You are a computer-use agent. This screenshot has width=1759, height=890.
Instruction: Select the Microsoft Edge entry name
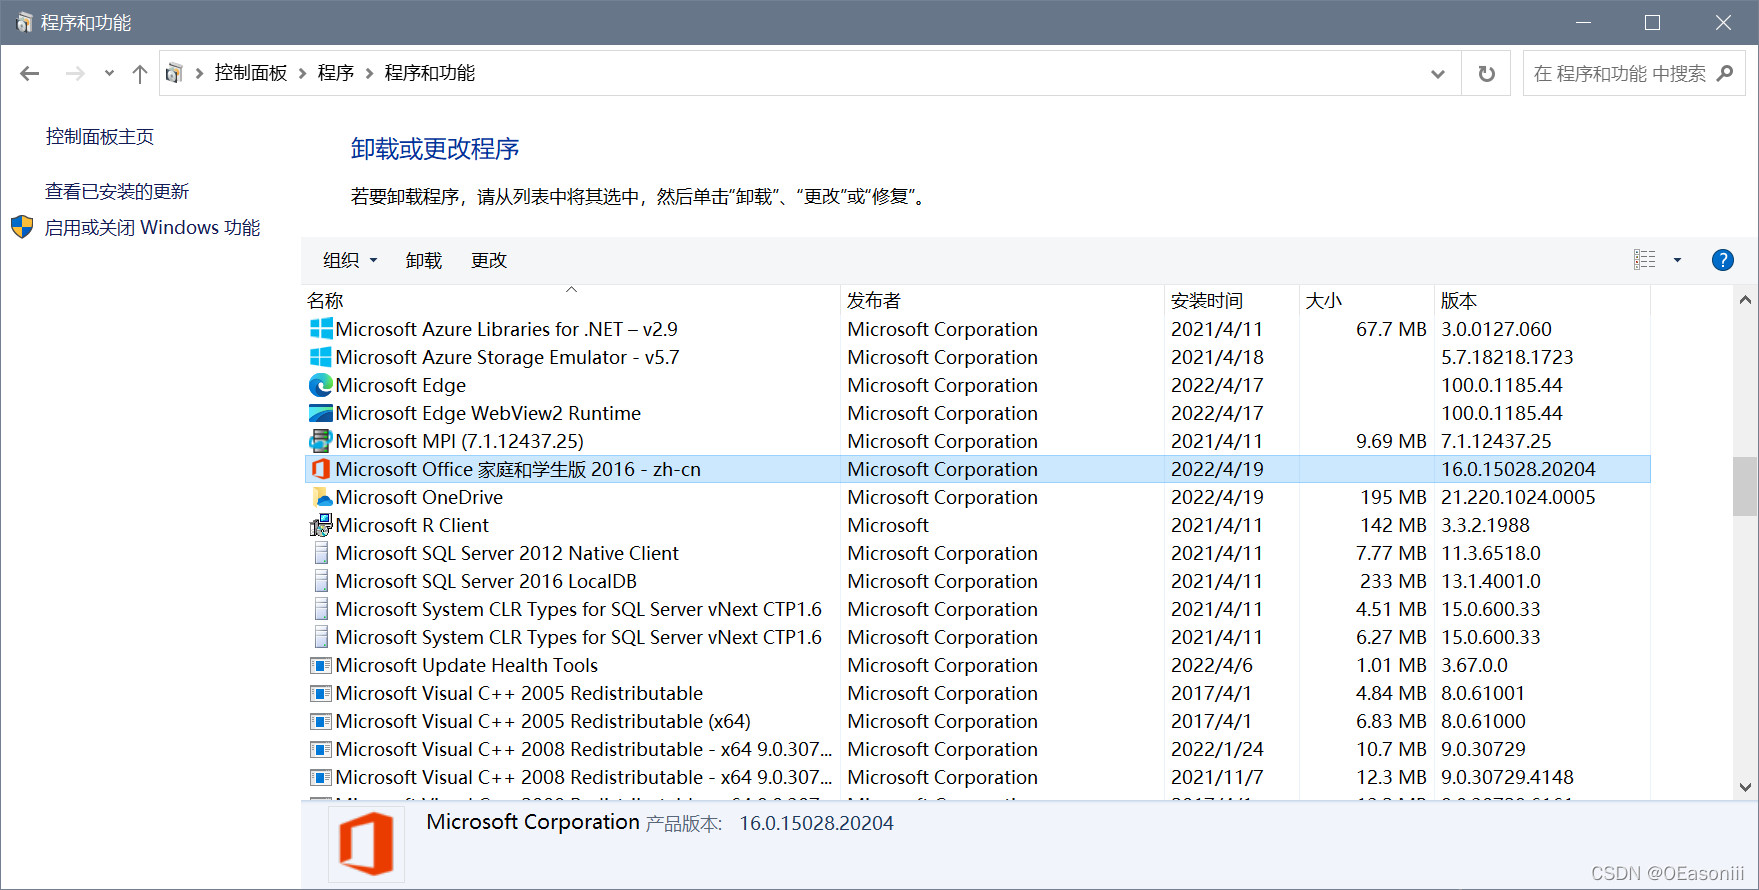tap(400, 385)
